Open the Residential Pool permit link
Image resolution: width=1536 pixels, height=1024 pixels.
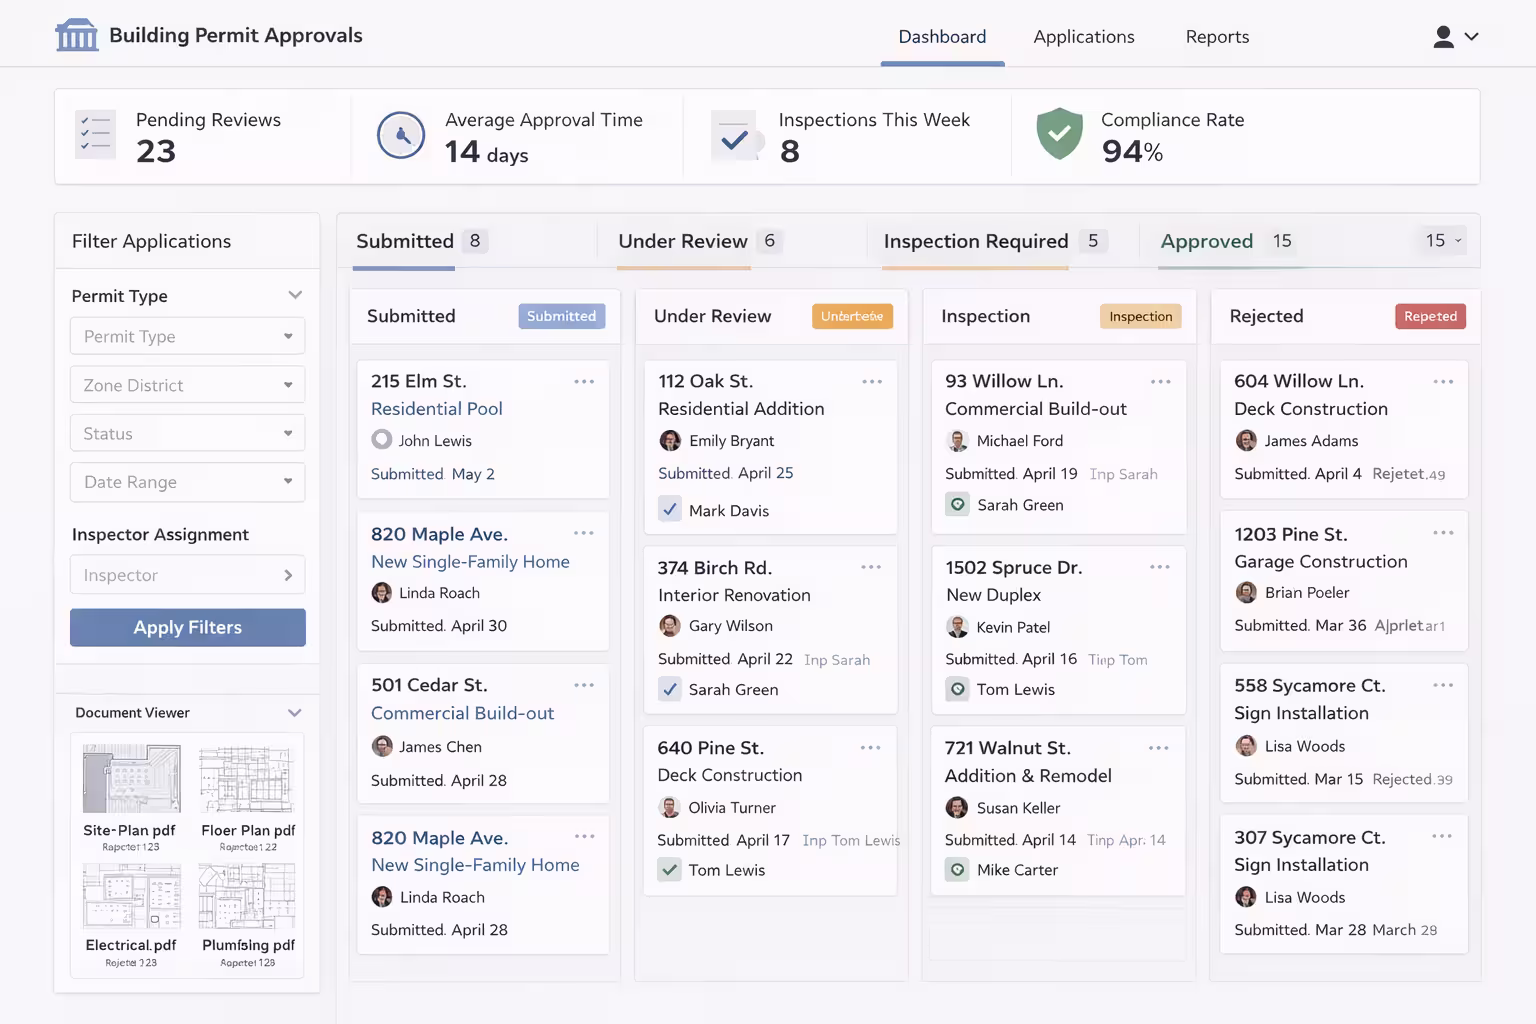click(436, 409)
